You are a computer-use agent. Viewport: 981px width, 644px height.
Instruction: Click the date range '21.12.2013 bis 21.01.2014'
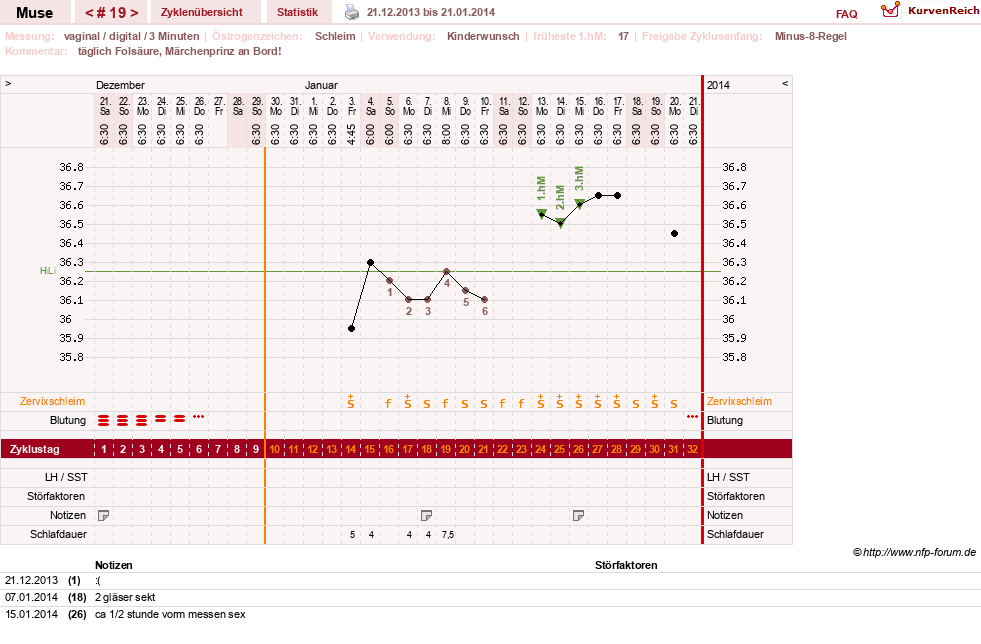click(431, 13)
